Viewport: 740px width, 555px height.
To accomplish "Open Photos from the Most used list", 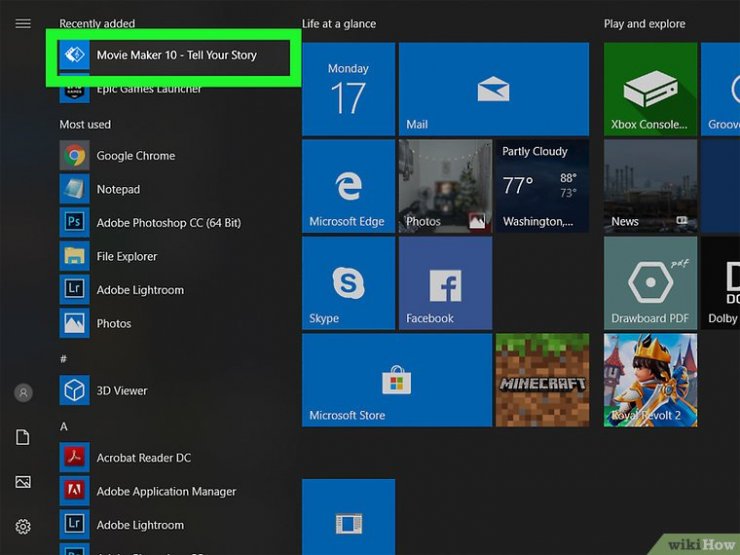I will (x=114, y=323).
